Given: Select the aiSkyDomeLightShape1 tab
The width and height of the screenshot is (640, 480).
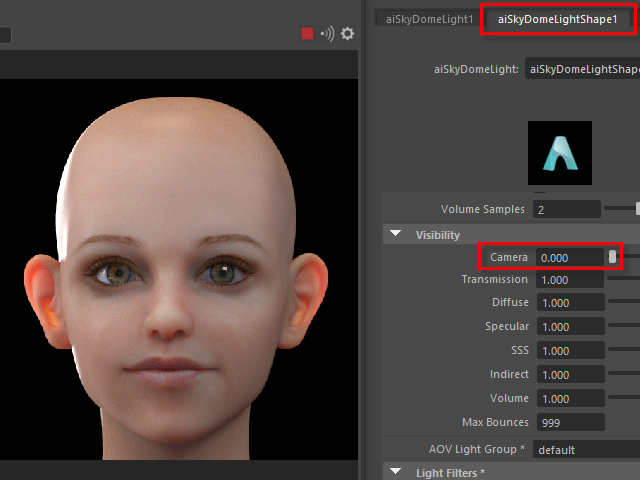Looking at the screenshot, I should [x=557, y=19].
